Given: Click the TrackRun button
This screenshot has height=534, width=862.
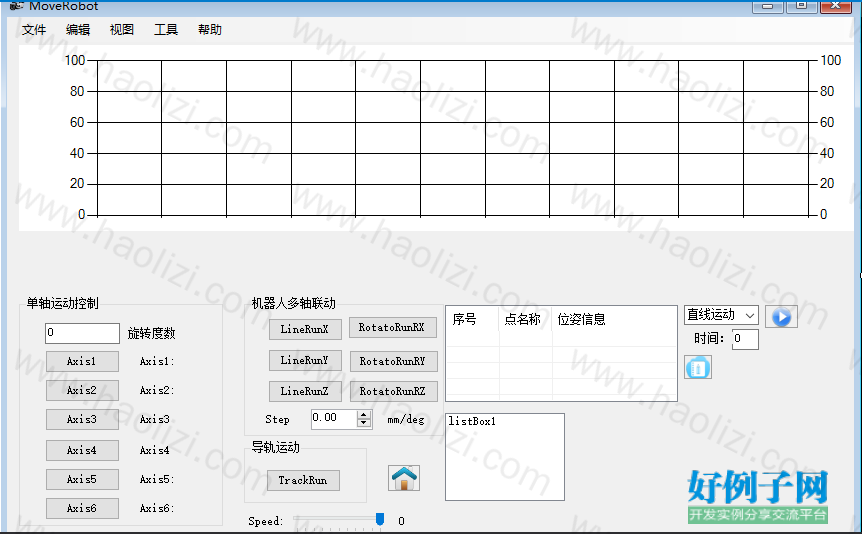Looking at the screenshot, I should 303,481.
